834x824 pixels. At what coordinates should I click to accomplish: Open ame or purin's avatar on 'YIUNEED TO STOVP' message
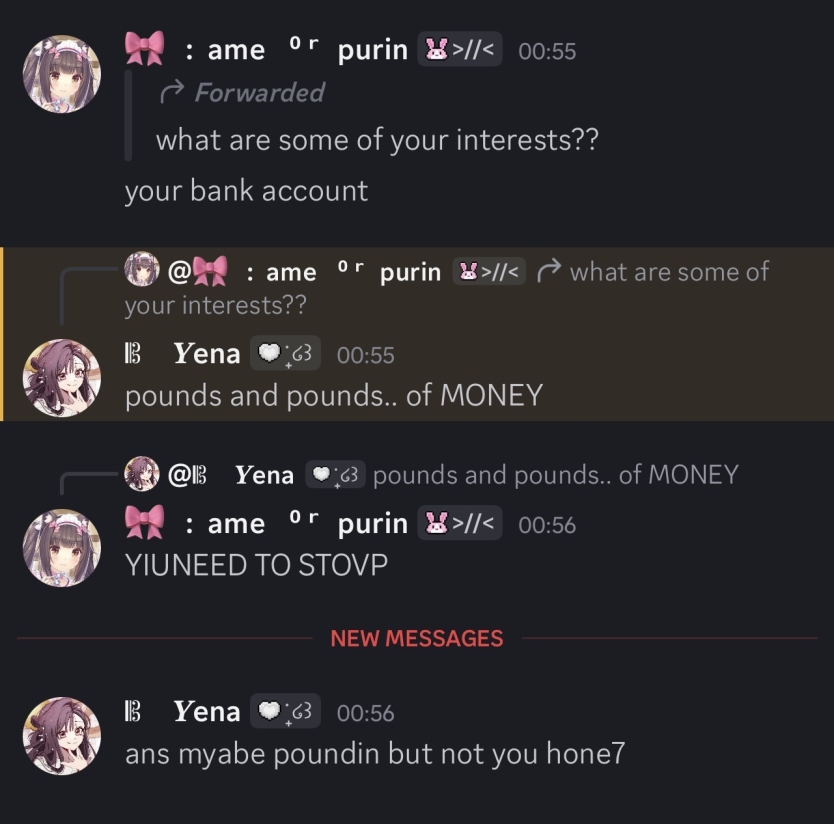point(62,548)
